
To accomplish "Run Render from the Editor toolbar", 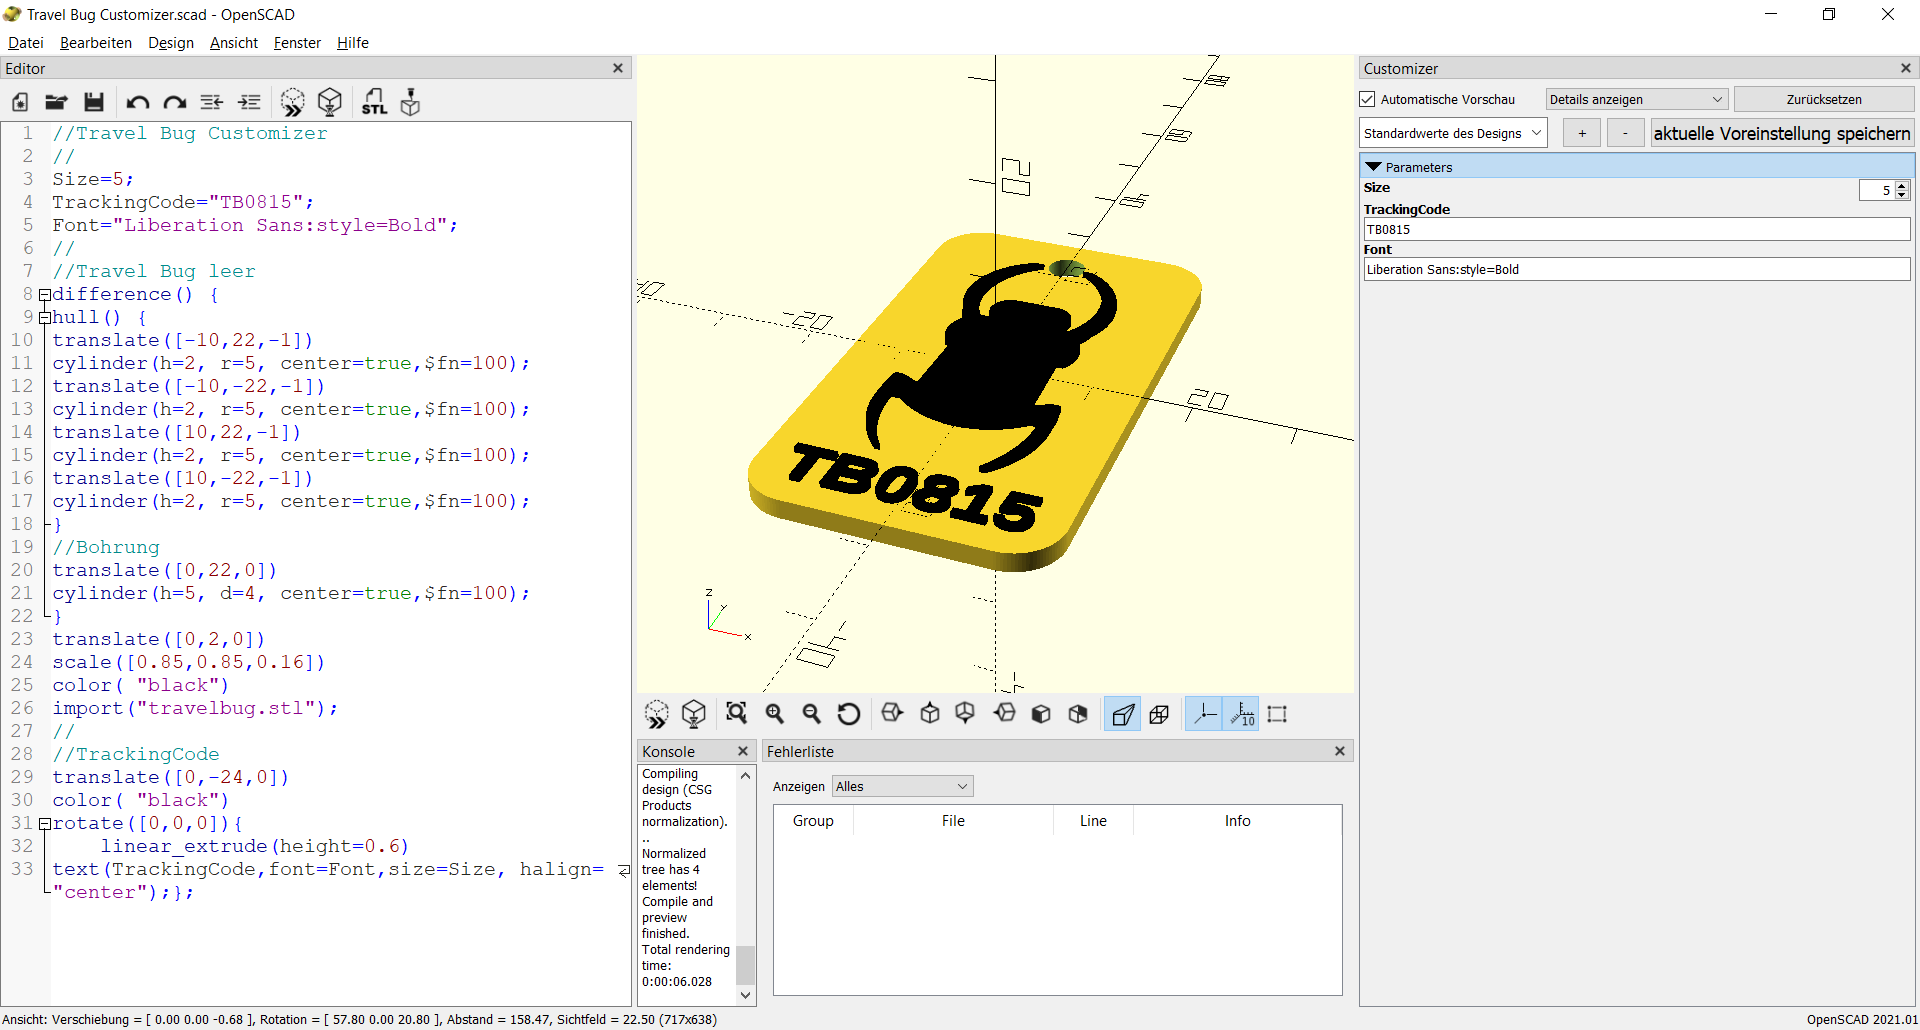I will [330, 102].
